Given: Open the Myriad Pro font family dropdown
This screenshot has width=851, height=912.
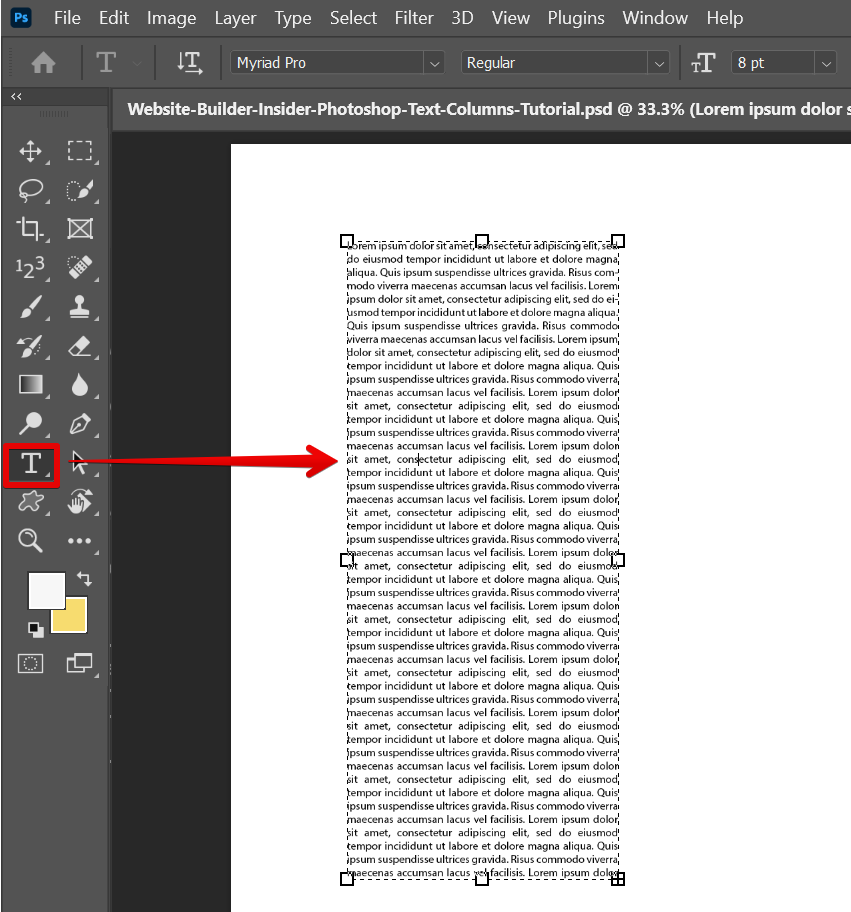Looking at the screenshot, I should 434,63.
